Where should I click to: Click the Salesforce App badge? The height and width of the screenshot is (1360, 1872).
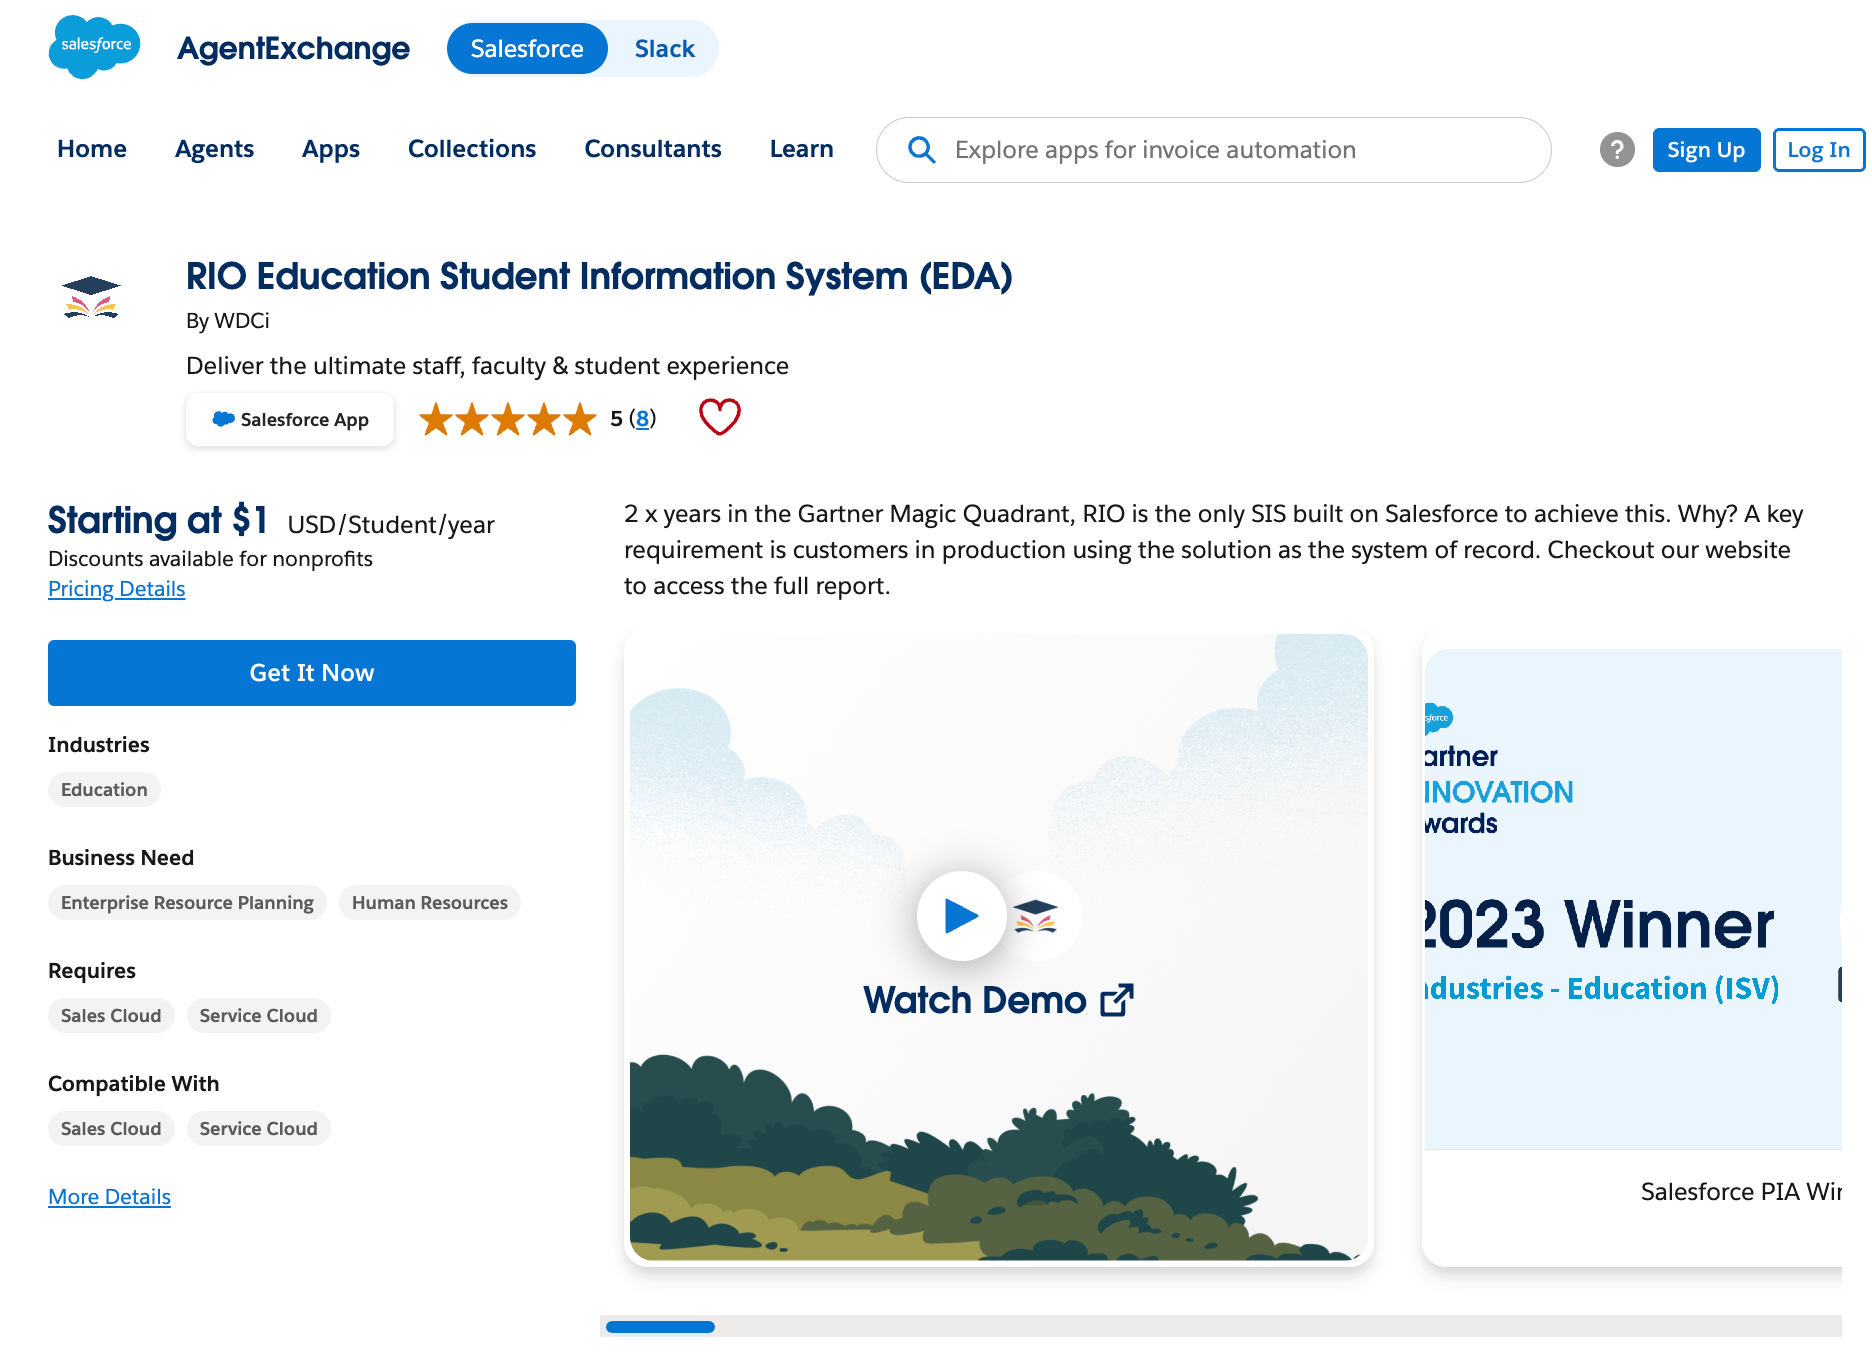(290, 419)
